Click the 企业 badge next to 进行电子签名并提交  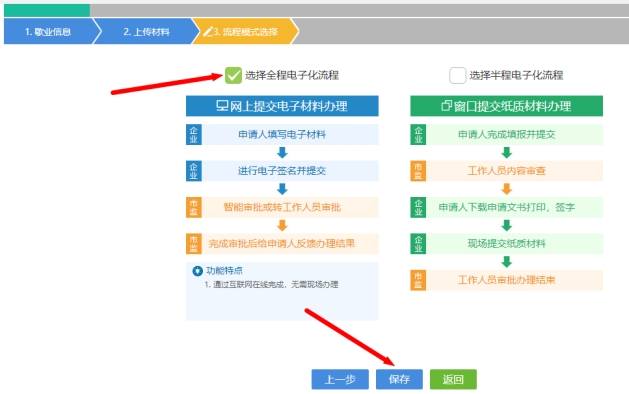click(x=194, y=171)
